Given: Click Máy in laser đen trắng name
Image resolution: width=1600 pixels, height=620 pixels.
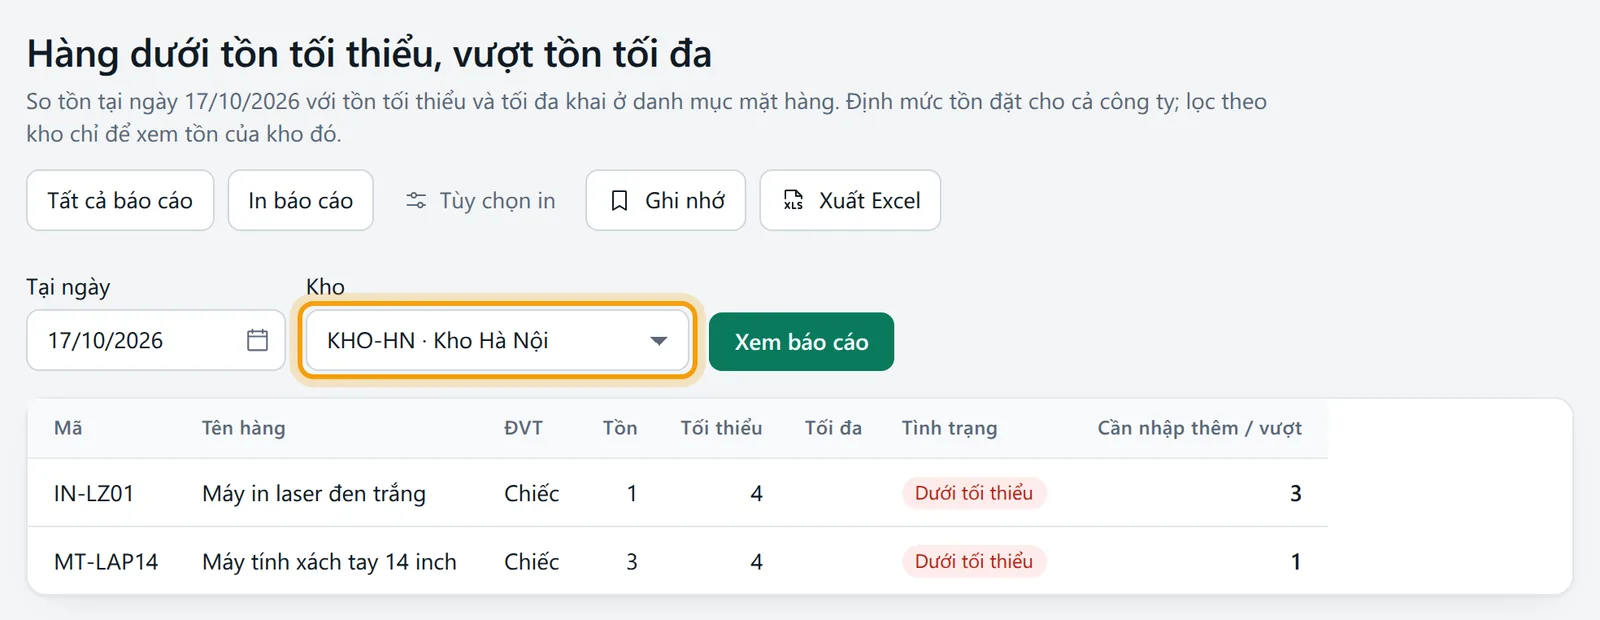Looking at the screenshot, I should pyautogui.click(x=314, y=493).
